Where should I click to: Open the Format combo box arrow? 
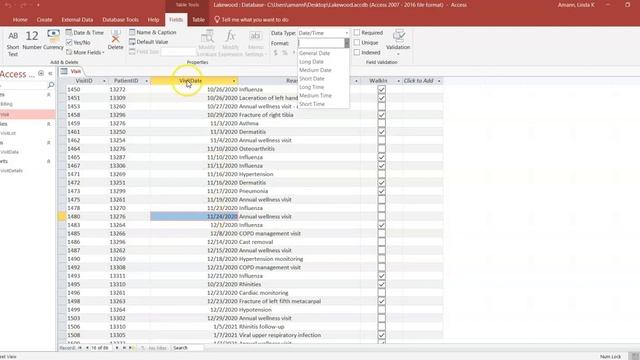coord(347,43)
